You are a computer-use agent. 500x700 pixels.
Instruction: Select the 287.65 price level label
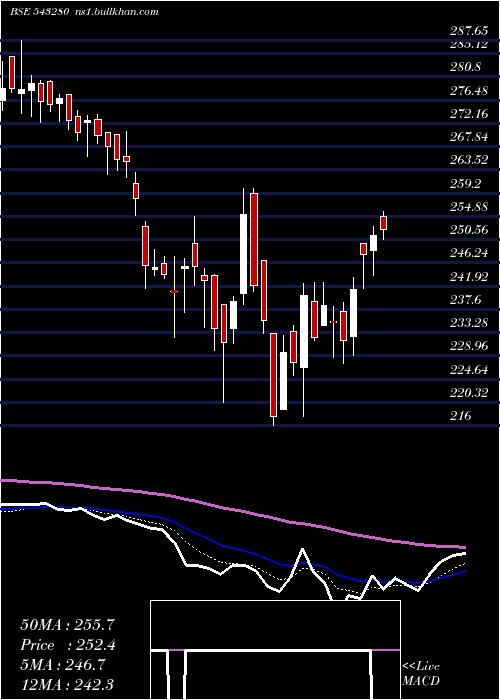[x=469, y=30]
